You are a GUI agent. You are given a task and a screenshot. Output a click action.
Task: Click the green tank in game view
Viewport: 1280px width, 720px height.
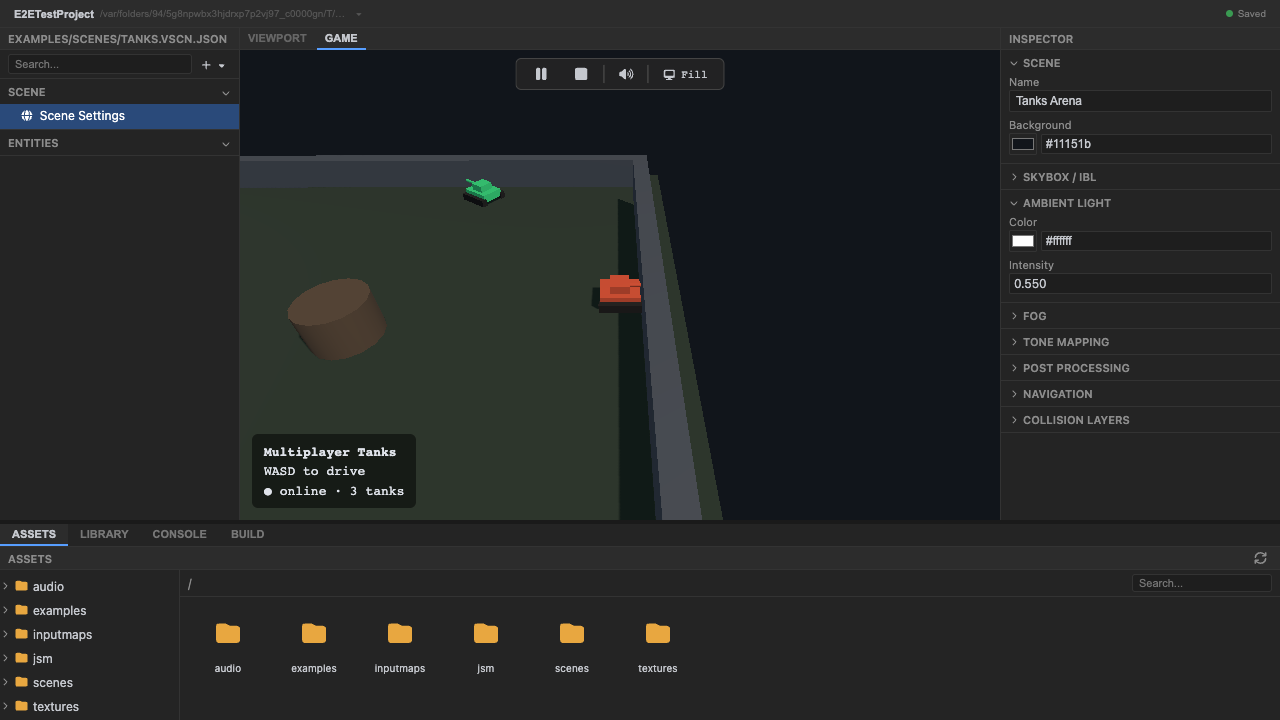(x=483, y=190)
